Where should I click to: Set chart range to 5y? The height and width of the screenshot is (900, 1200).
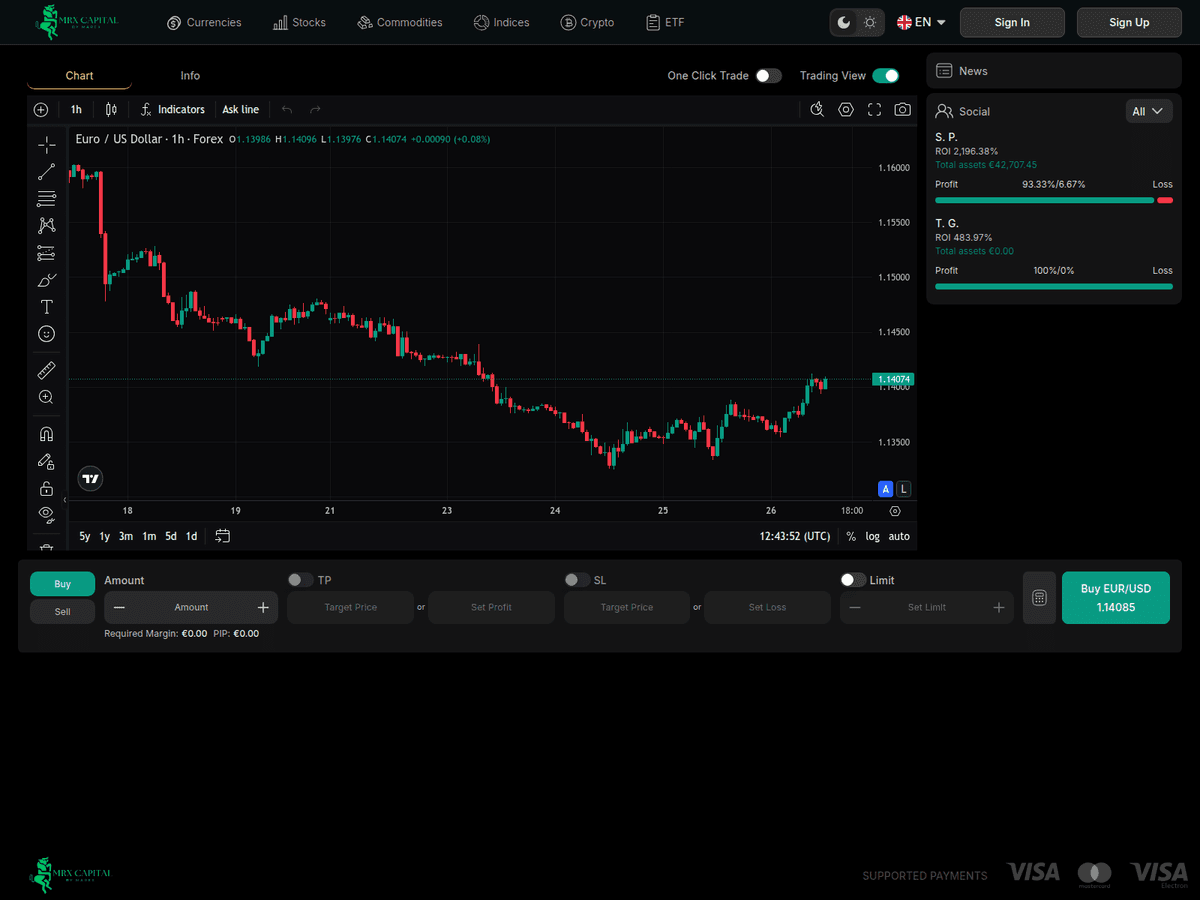click(x=85, y=536)
